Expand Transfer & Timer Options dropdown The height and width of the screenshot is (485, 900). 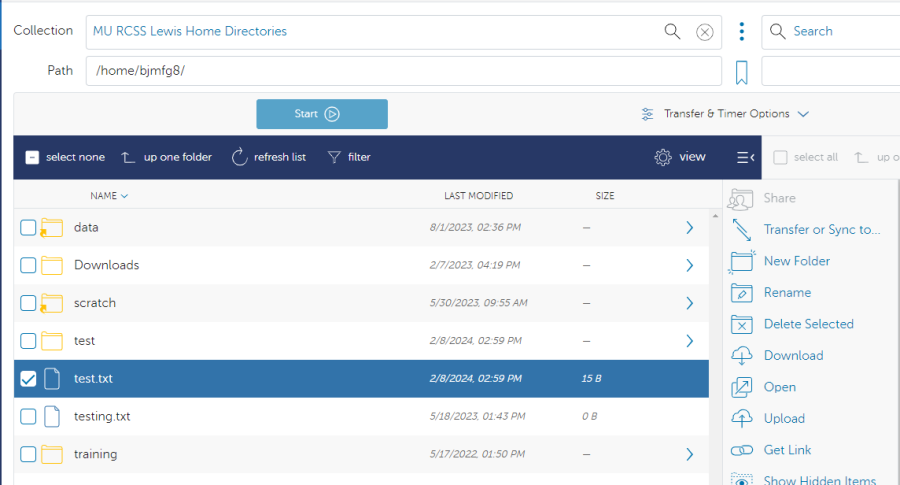725,114
